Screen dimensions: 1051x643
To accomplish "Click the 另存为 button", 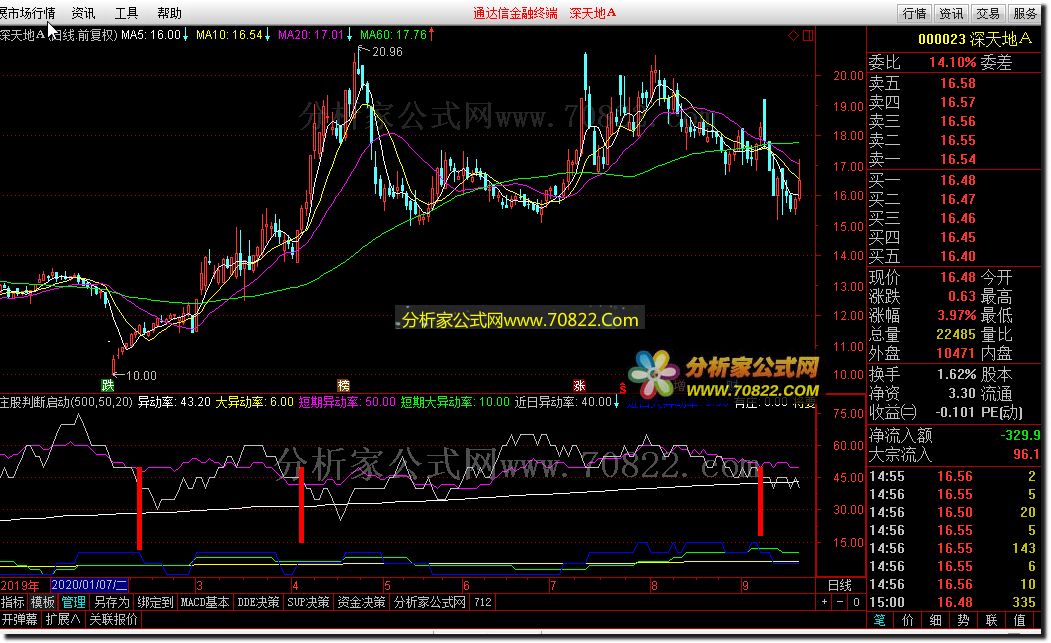I will pyautogui.click(x=111, y=602).
